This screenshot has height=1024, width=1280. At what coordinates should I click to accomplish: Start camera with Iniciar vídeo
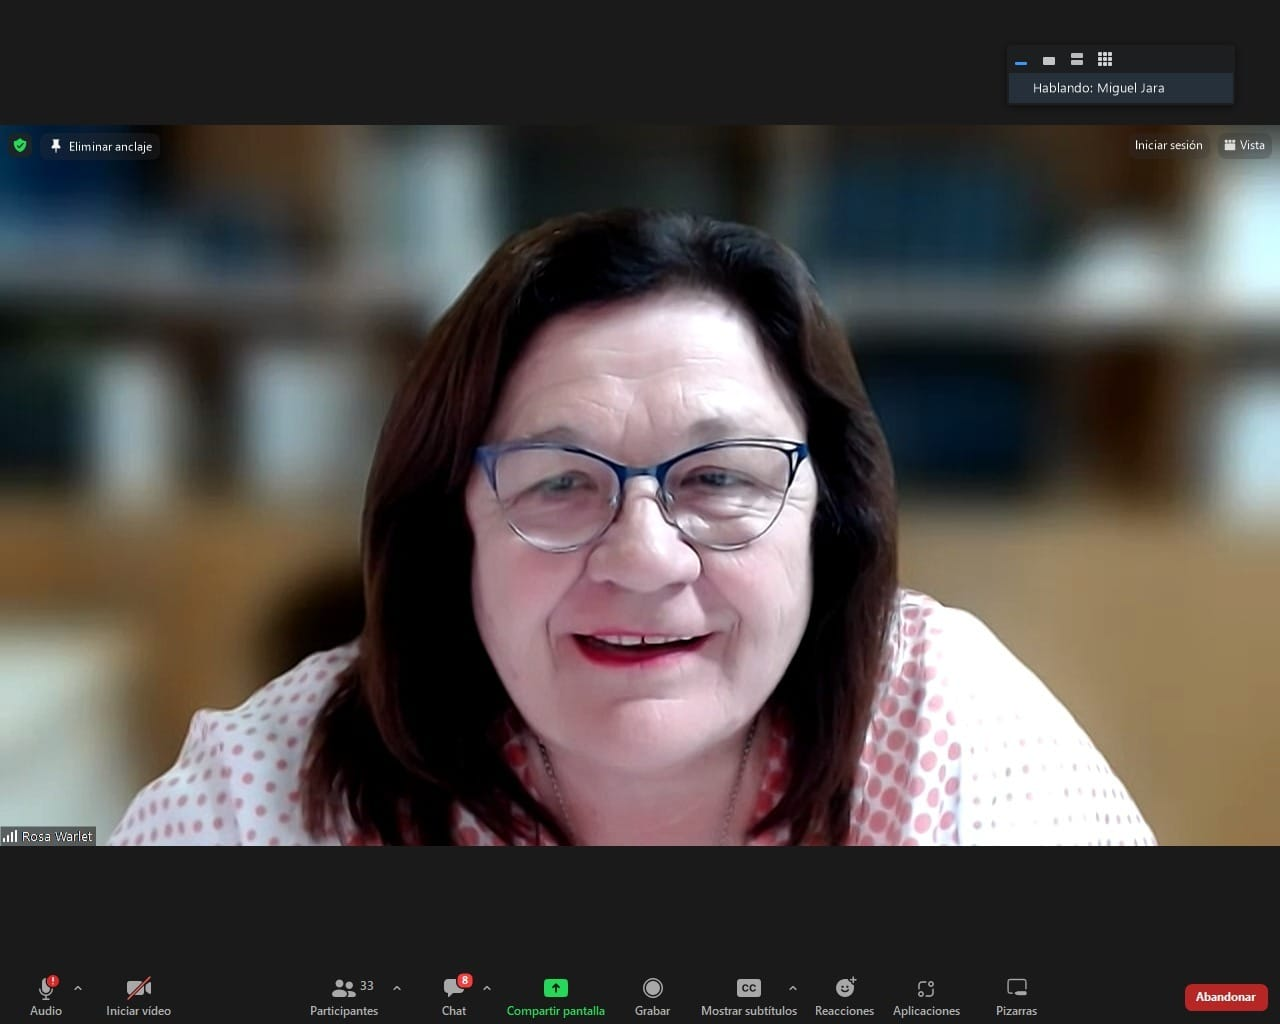[138, 996]
